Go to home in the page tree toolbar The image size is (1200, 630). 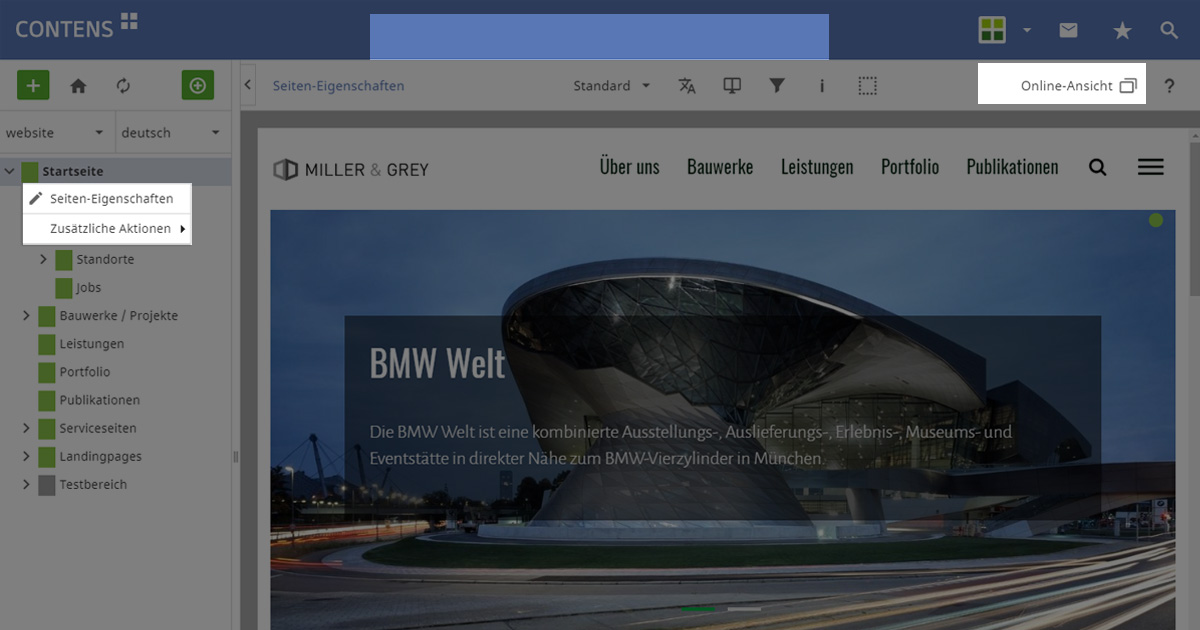tap(78, 86)
